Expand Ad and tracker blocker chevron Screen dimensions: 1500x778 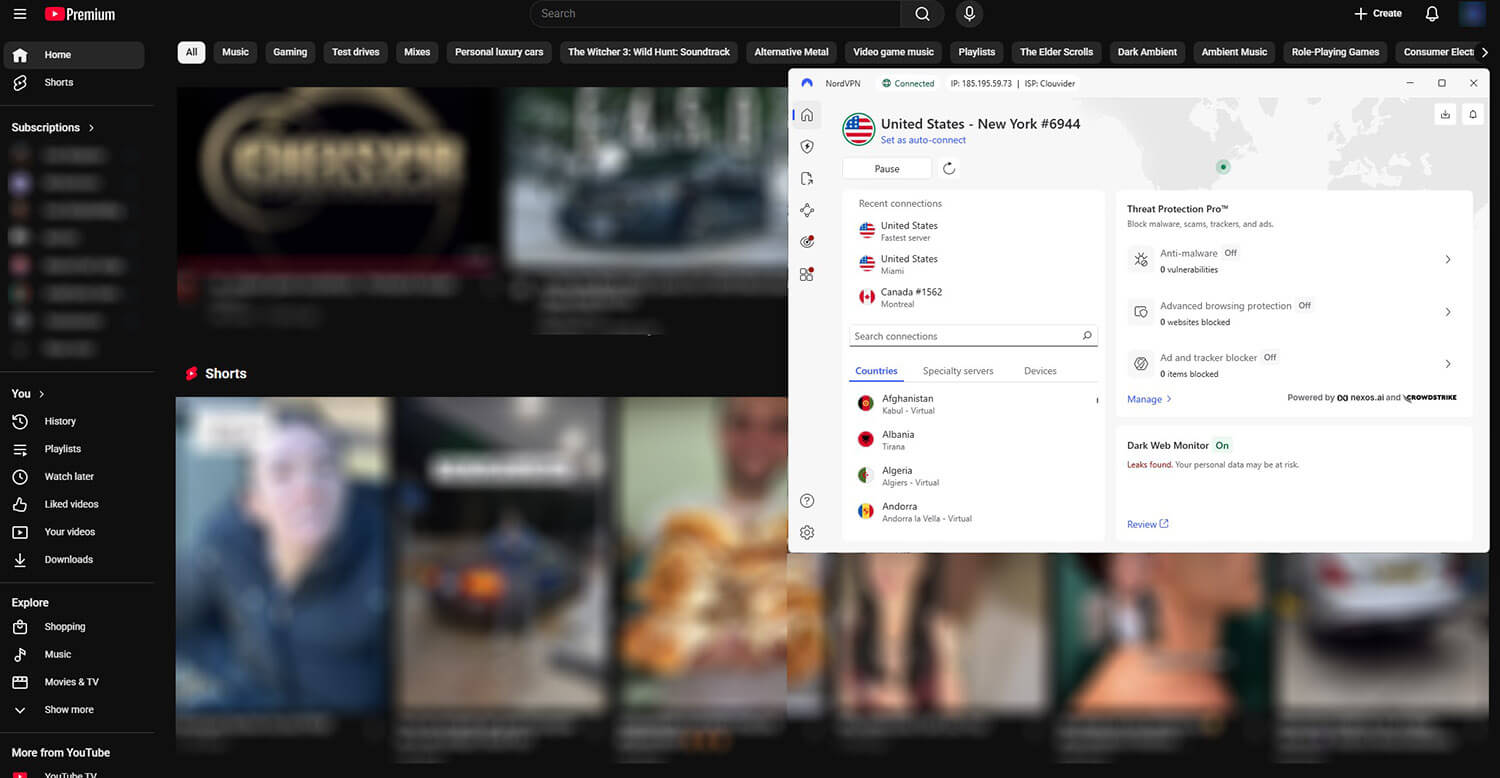coord(1448,364)
